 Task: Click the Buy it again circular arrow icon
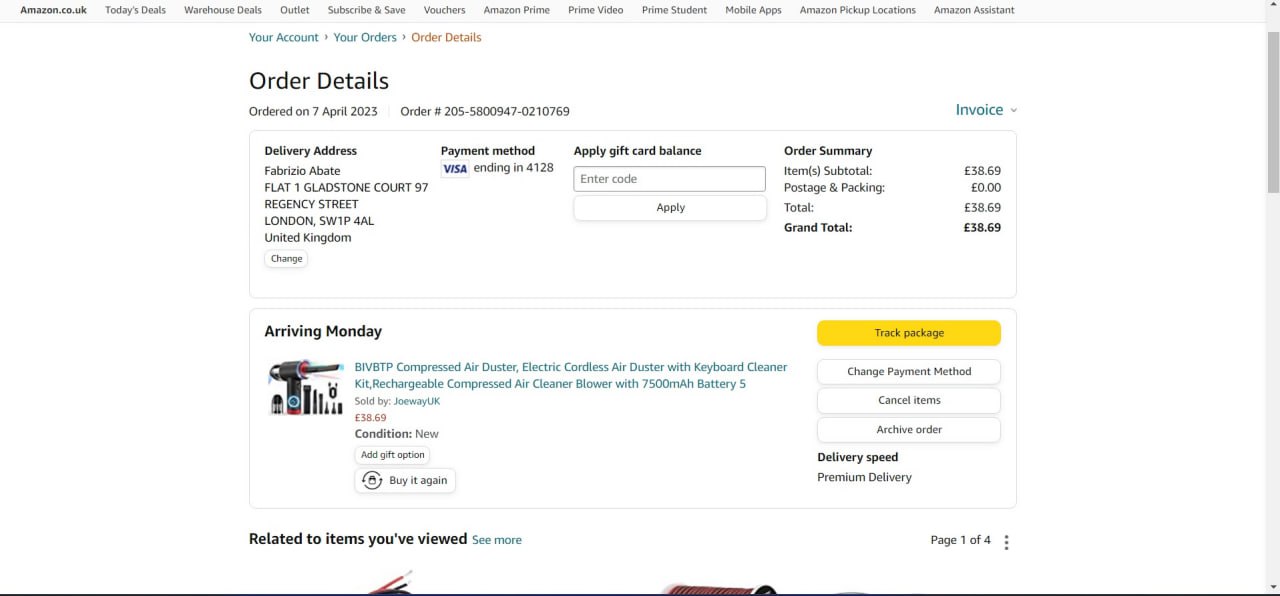[x=372, y=481]
